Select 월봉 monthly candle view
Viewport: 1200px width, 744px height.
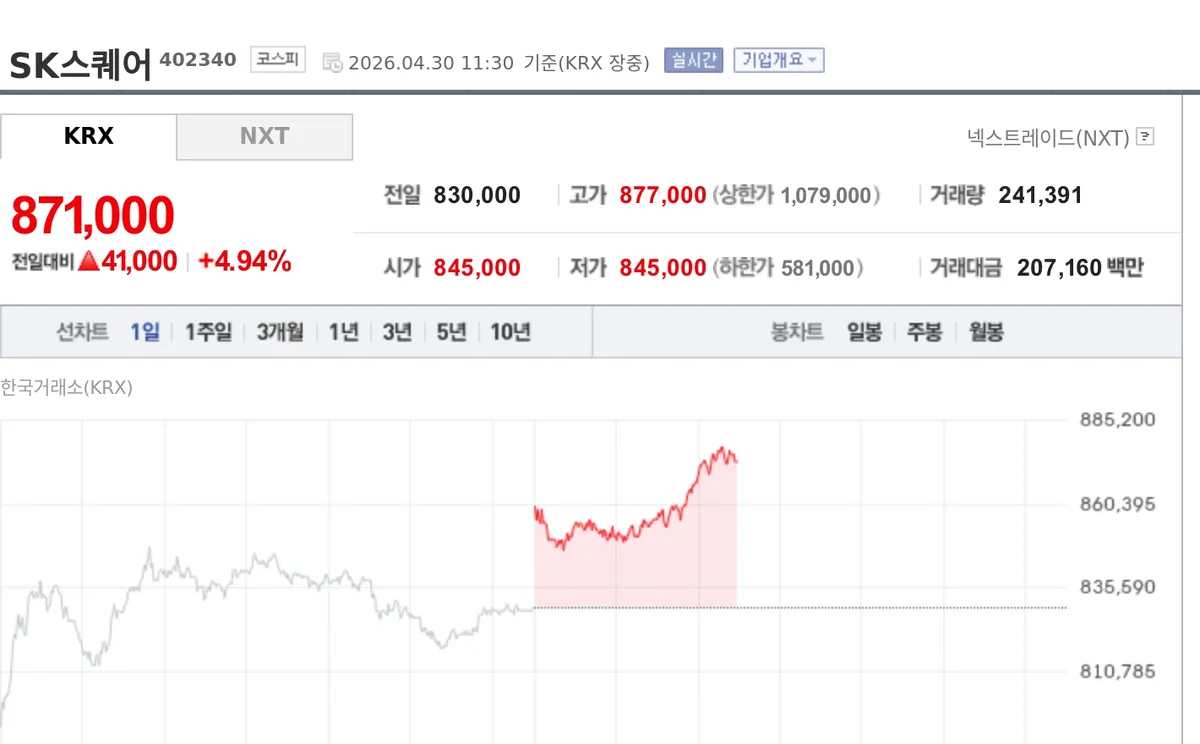[984, 331]
